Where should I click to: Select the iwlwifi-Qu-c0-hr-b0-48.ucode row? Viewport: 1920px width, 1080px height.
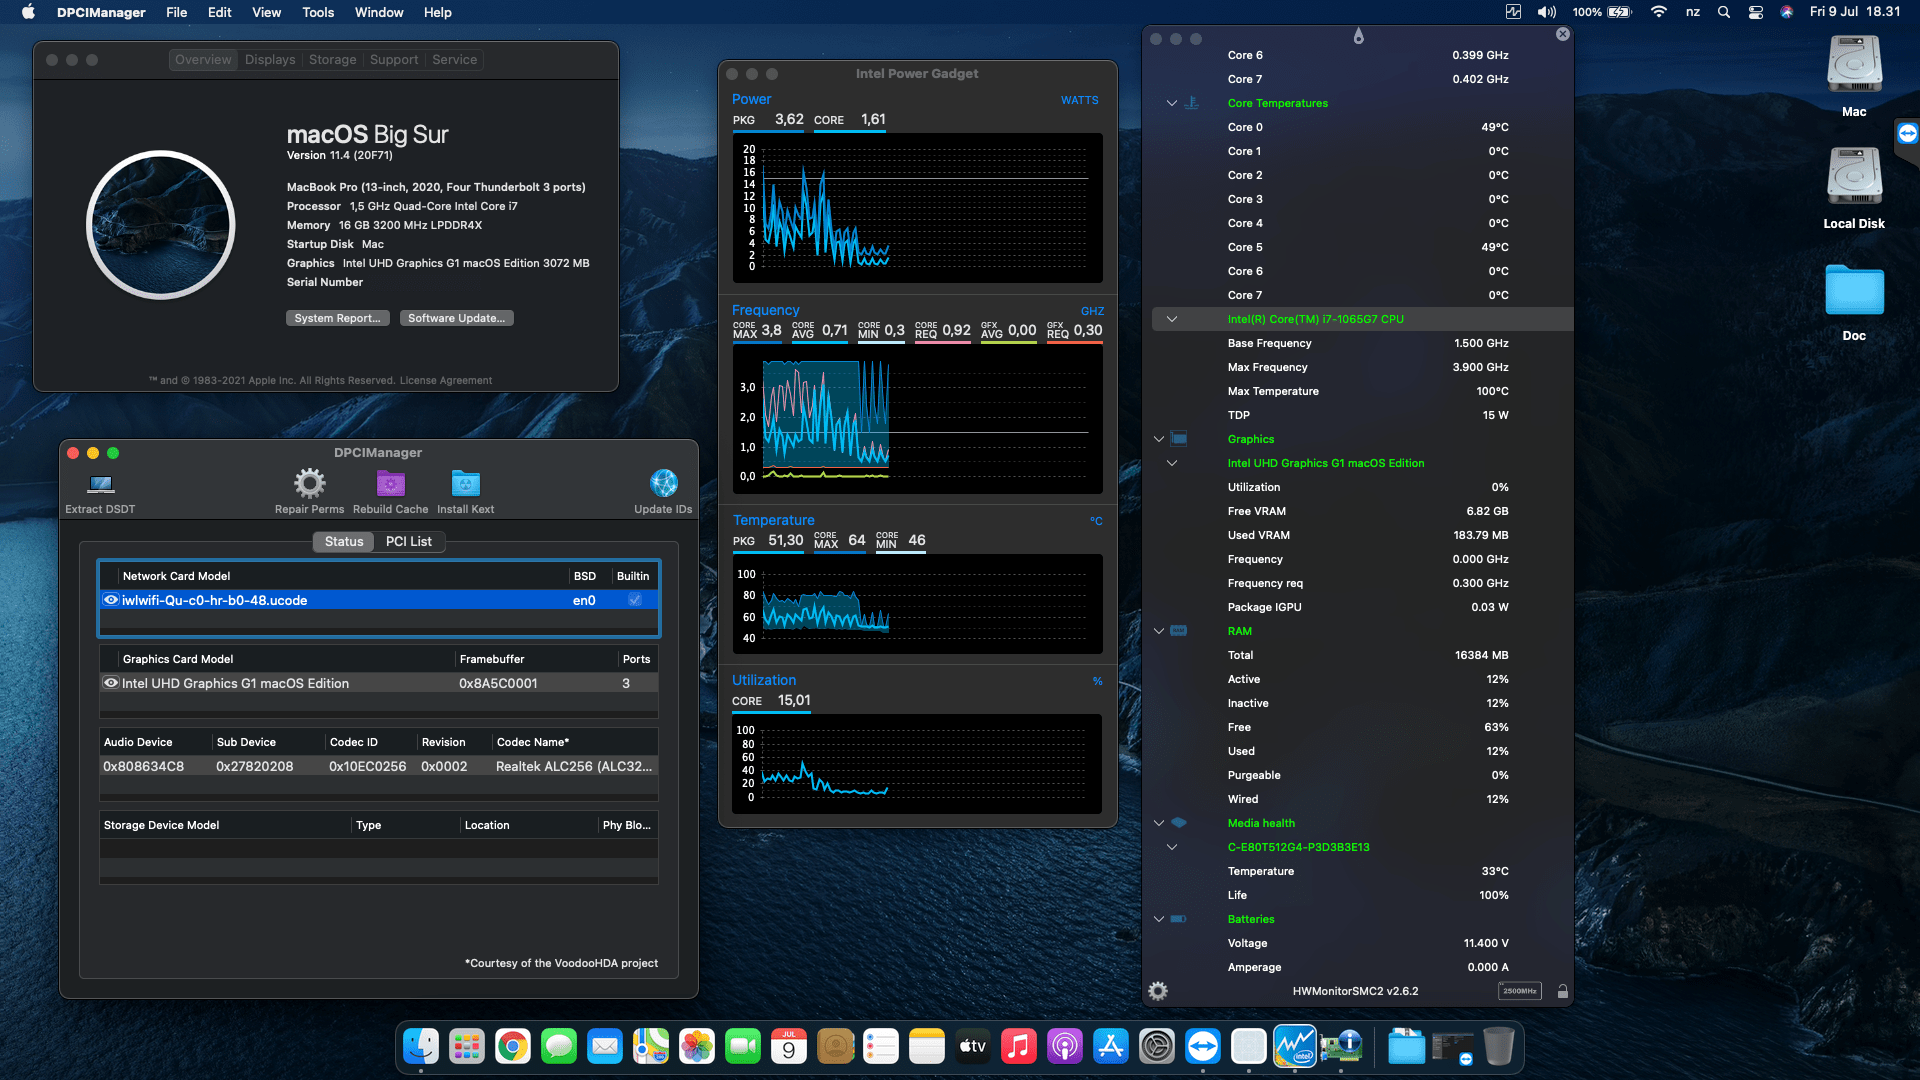pos(378,600)
